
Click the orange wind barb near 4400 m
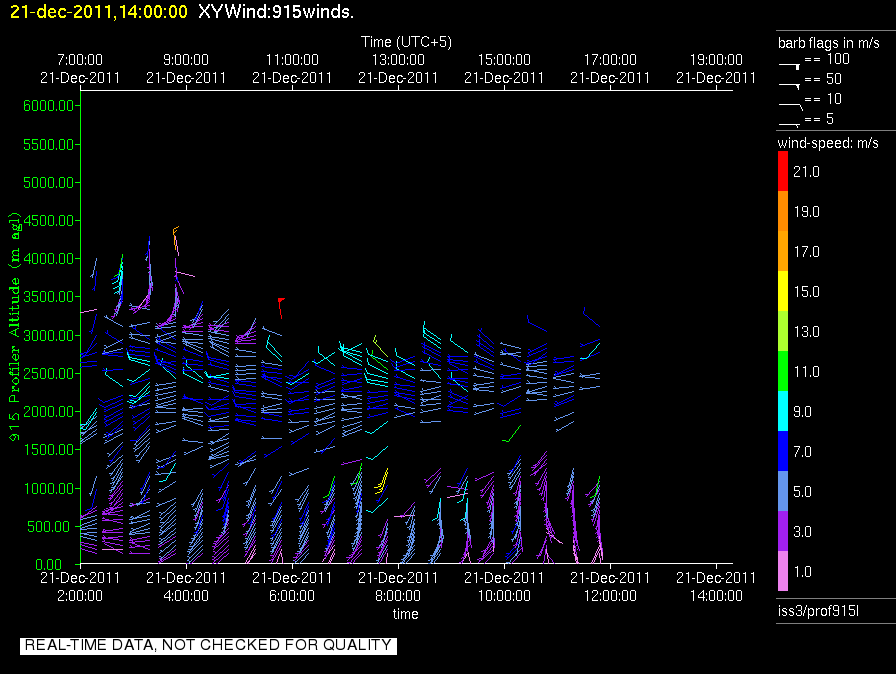pyautogui.click(x=176, y=238)
